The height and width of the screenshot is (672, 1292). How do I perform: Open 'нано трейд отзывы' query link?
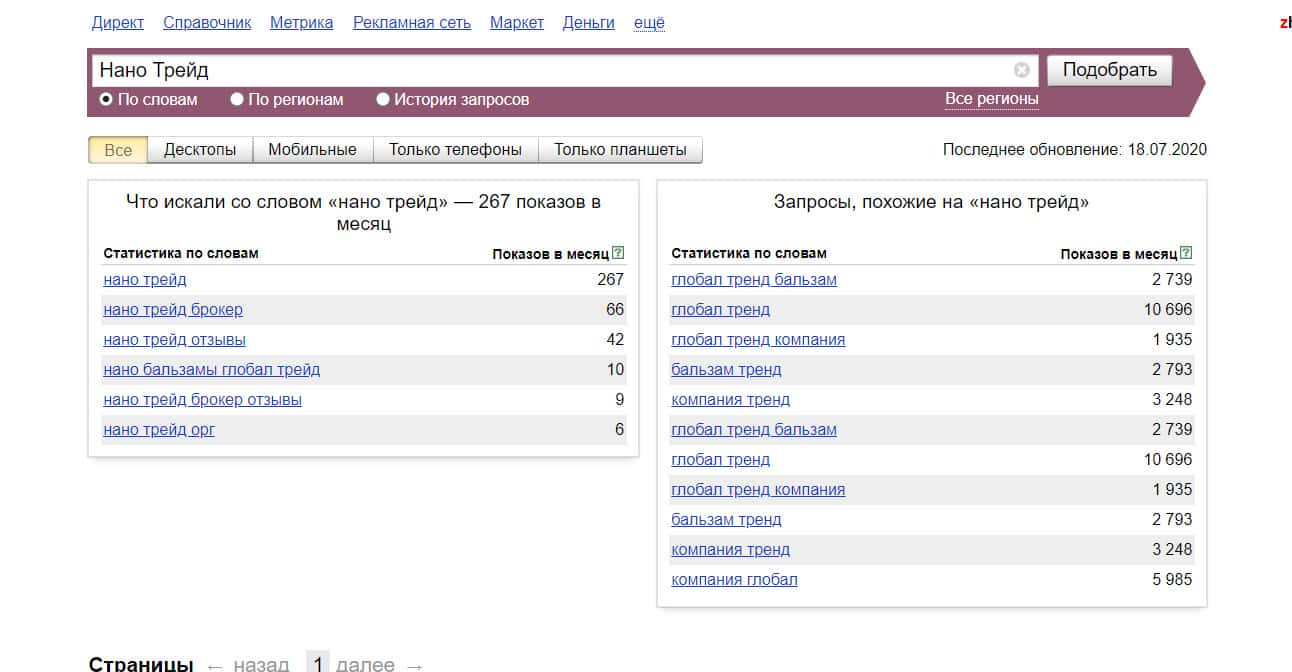pyautogui.click(x=174, y=340)
